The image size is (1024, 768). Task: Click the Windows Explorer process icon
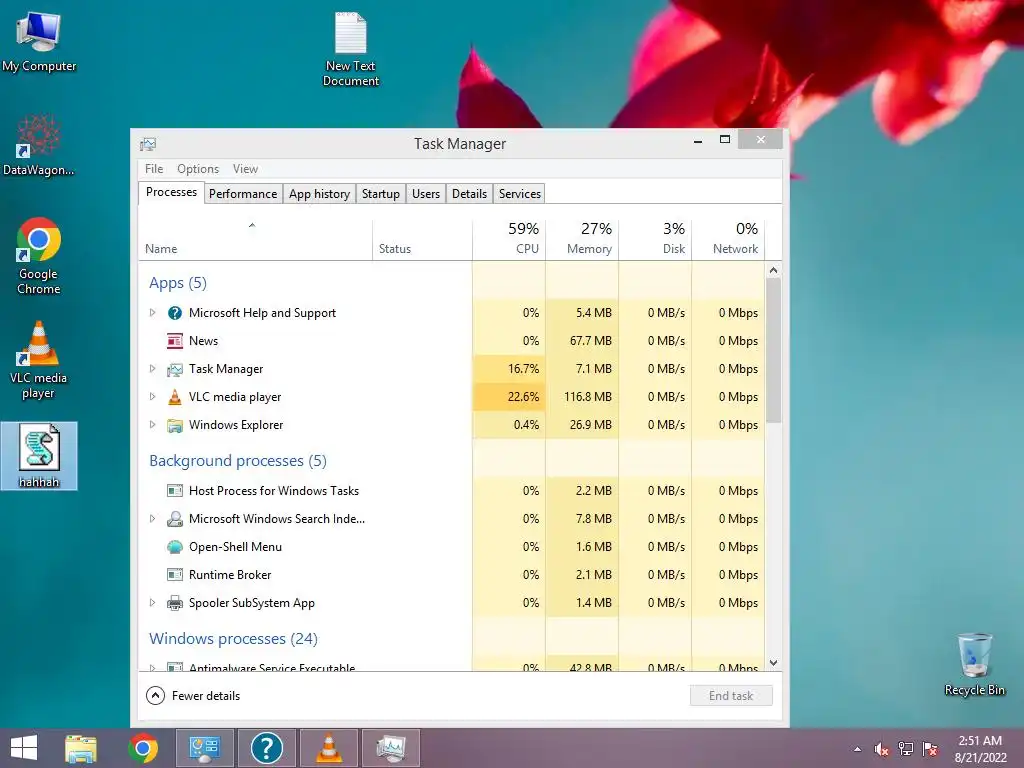click(174, 425)
